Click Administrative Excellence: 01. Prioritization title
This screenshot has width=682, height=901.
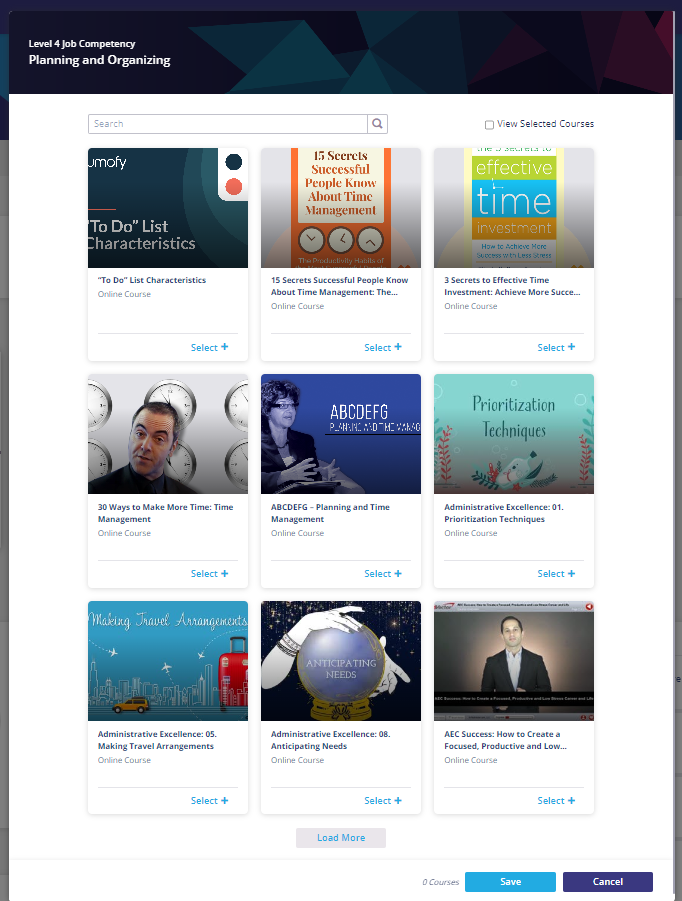(x=504, y=513)
